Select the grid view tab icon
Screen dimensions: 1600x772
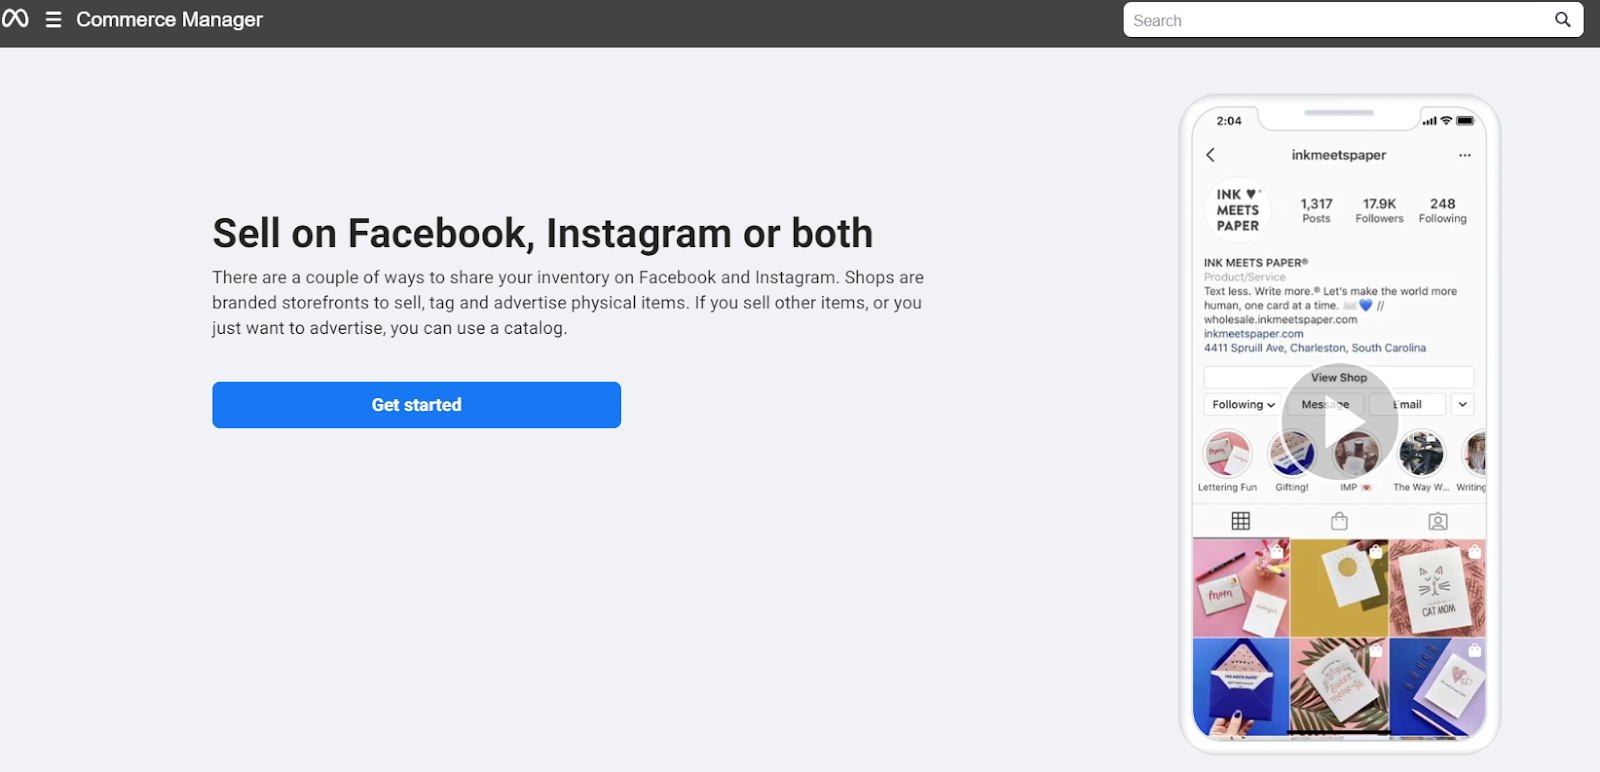(x=1241, y=521)
